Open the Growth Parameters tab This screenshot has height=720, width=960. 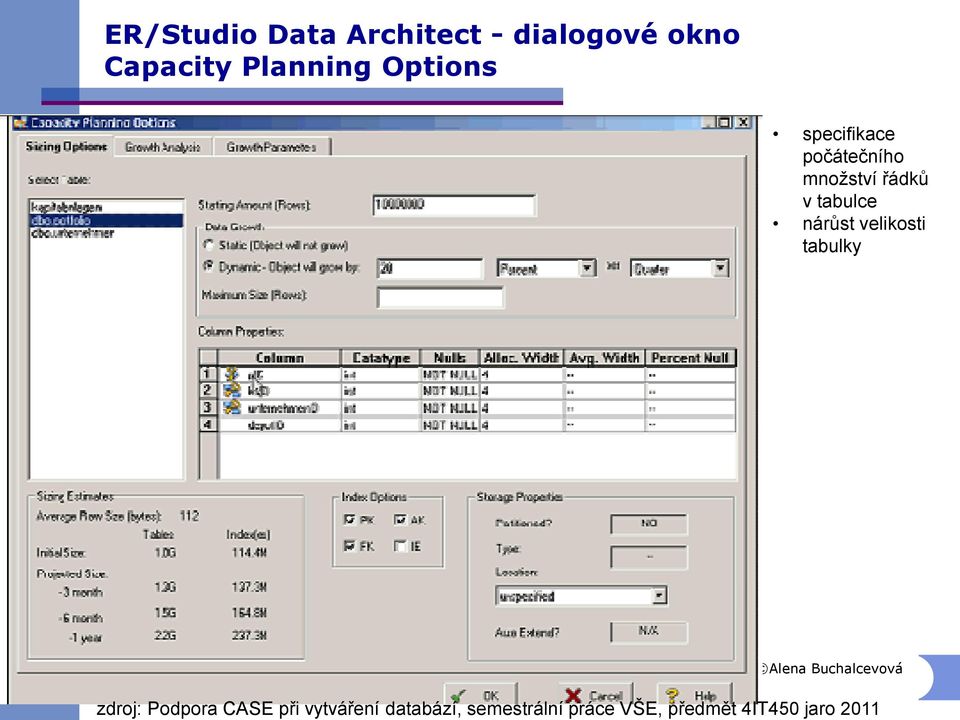click(271, 148)
